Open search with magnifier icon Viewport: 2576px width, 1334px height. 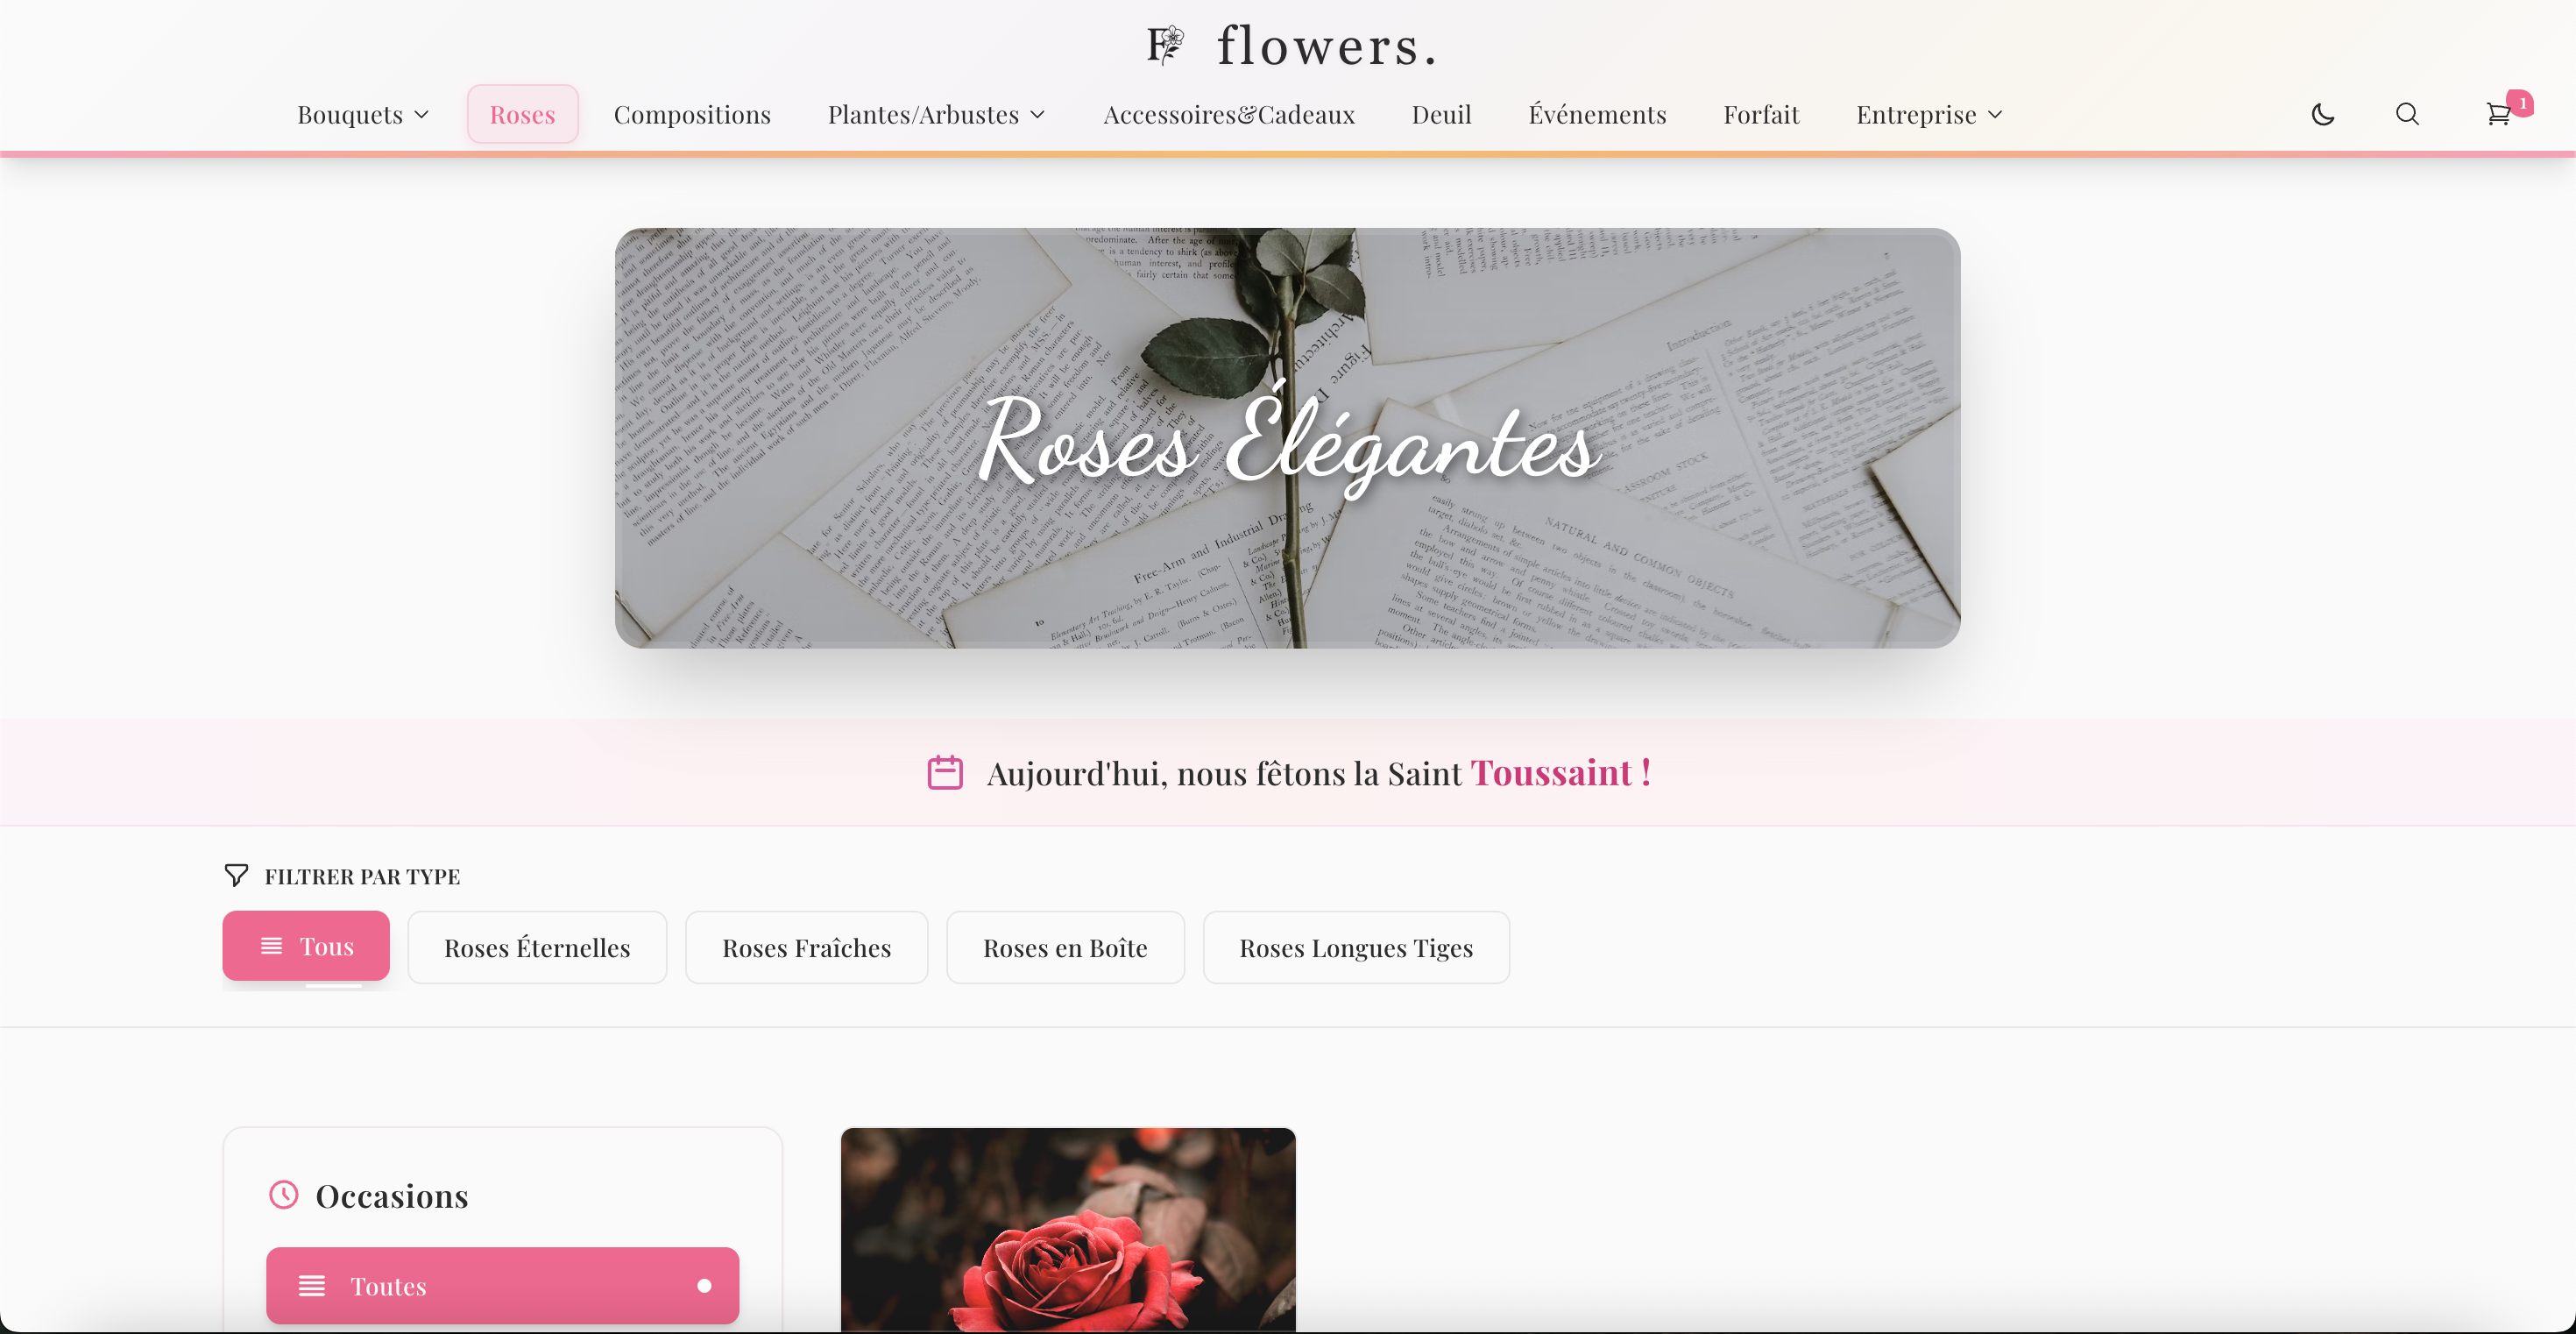pyautogui.click(x=2407, y=115)
